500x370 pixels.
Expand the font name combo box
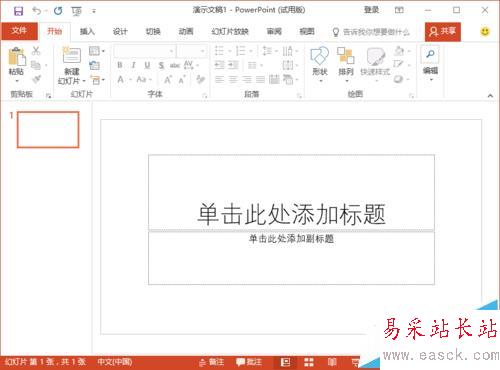(x=145, y=51)
